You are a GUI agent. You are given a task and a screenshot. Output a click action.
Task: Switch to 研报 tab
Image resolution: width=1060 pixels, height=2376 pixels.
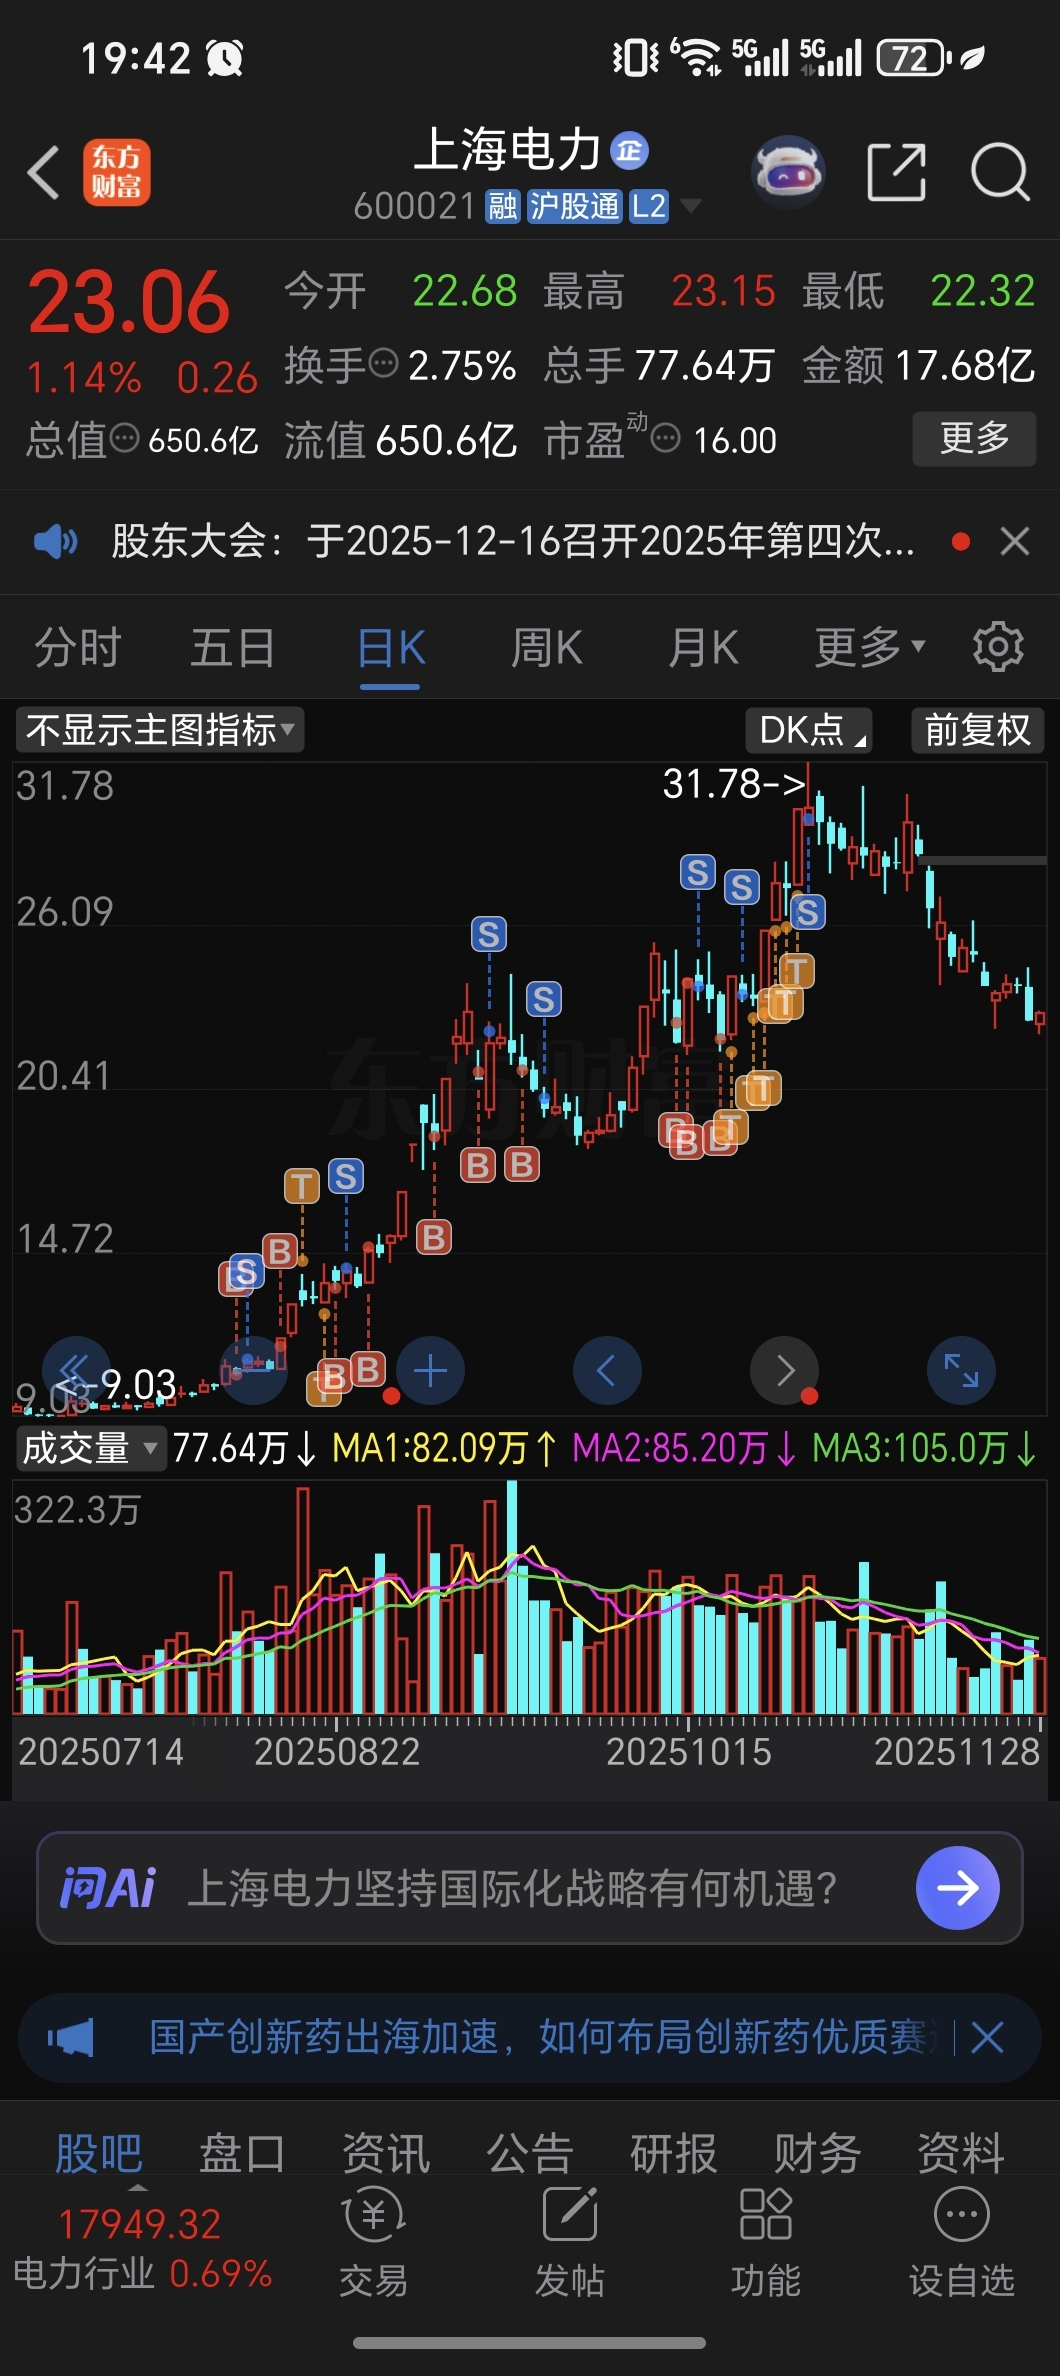point(674,2152)
